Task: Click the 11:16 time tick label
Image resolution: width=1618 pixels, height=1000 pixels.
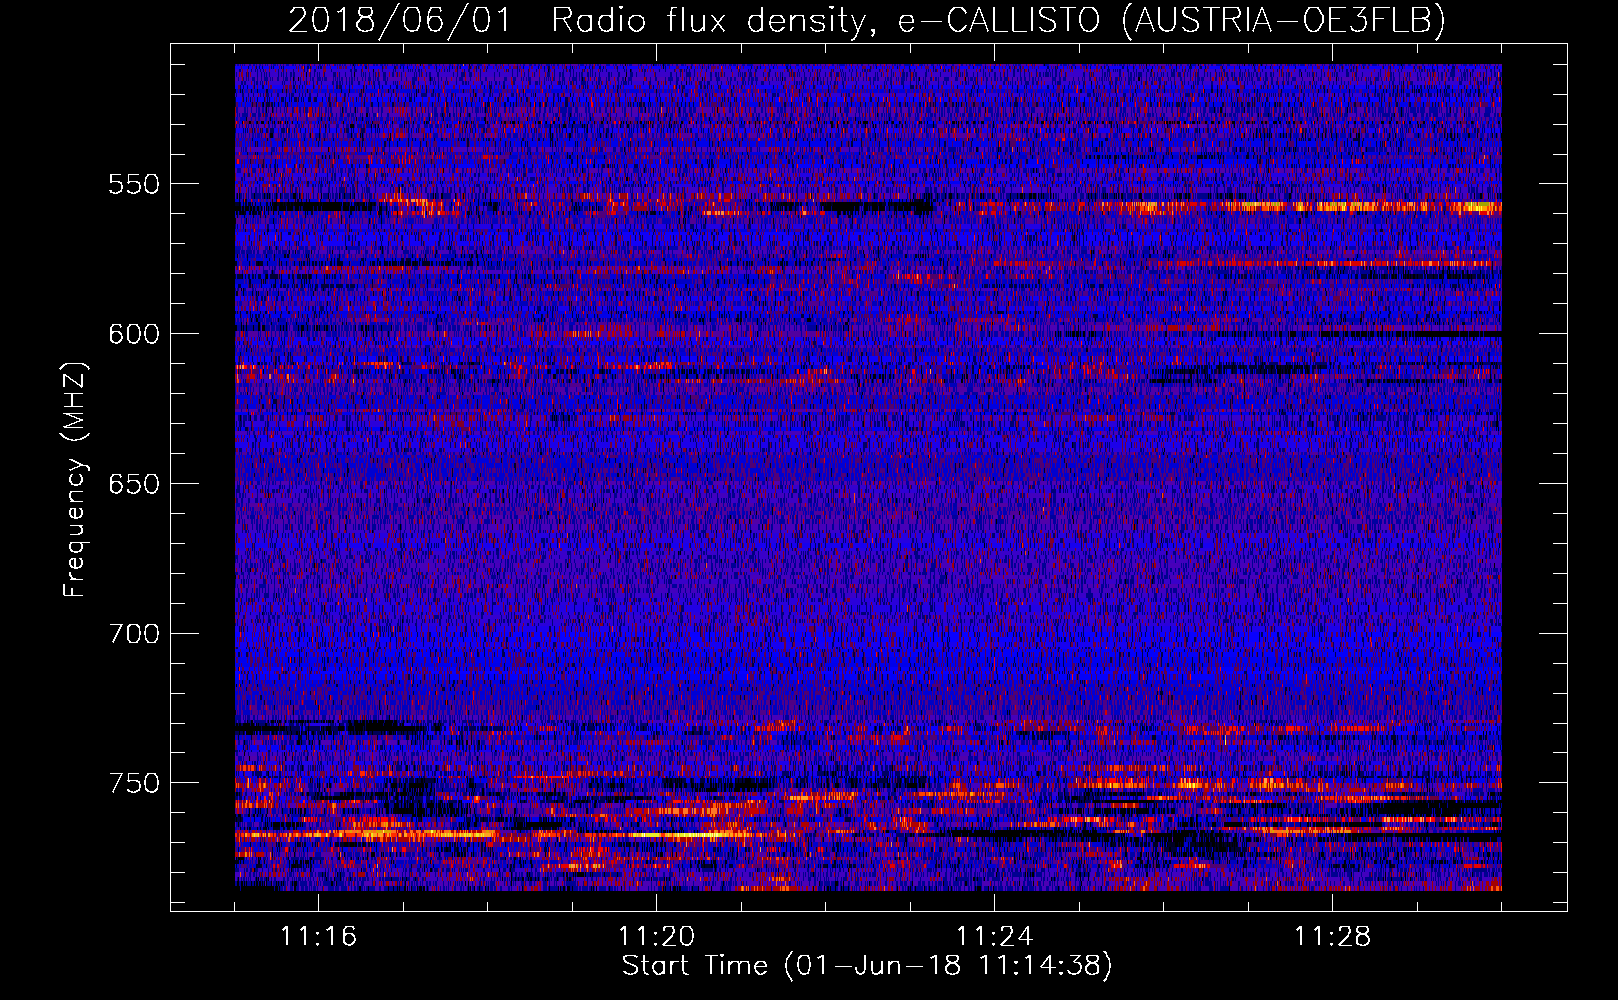Action: [318, 936]
